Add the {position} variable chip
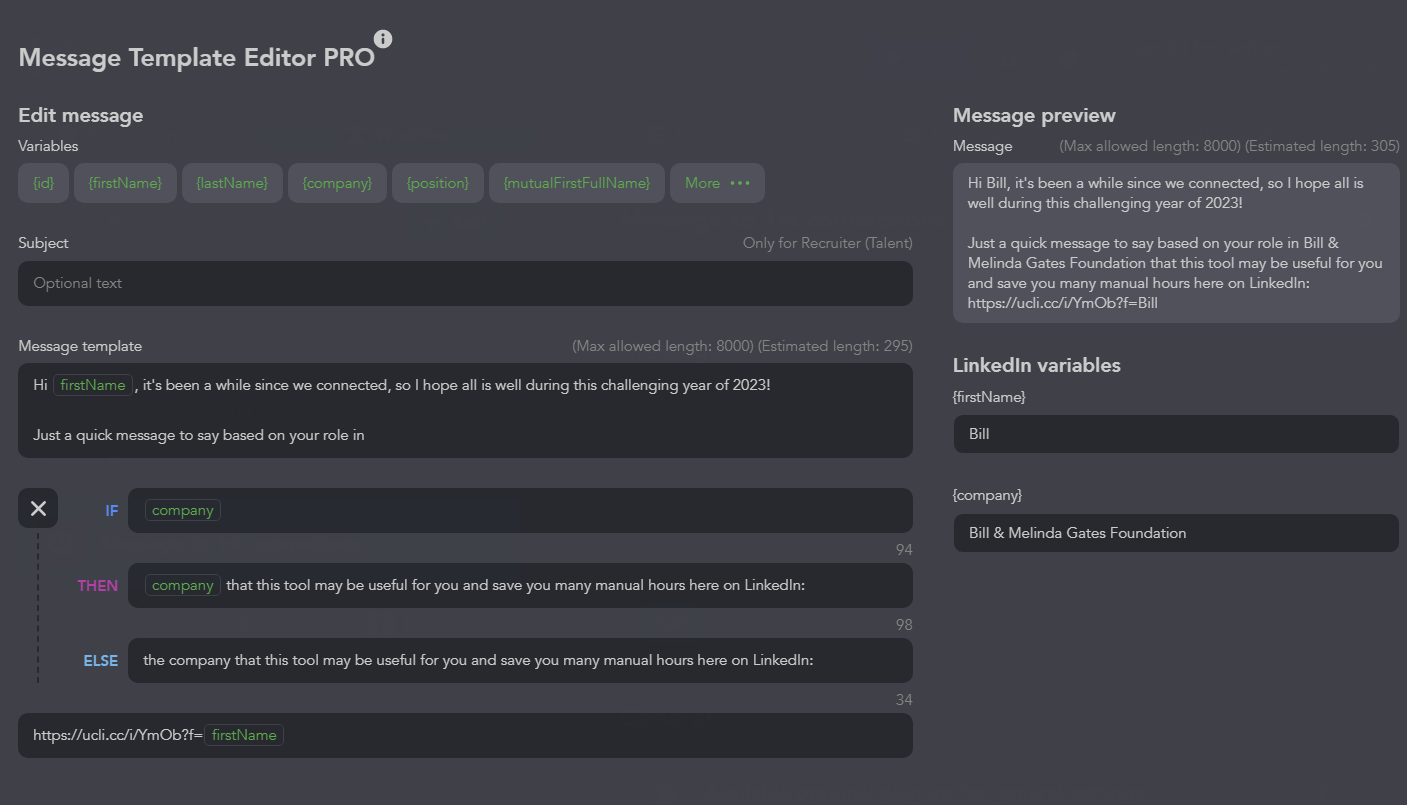 tap(438, 183)
